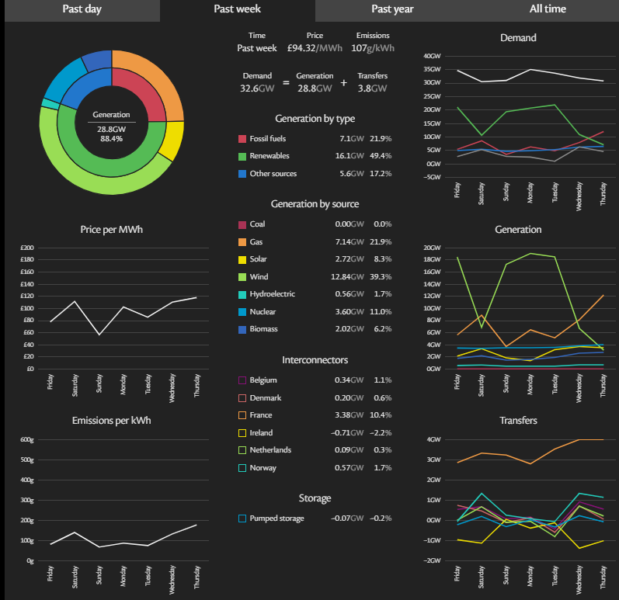619x600 pixels.
Task: Toggle the Pumped storage outline box
Action: (242, 518)
